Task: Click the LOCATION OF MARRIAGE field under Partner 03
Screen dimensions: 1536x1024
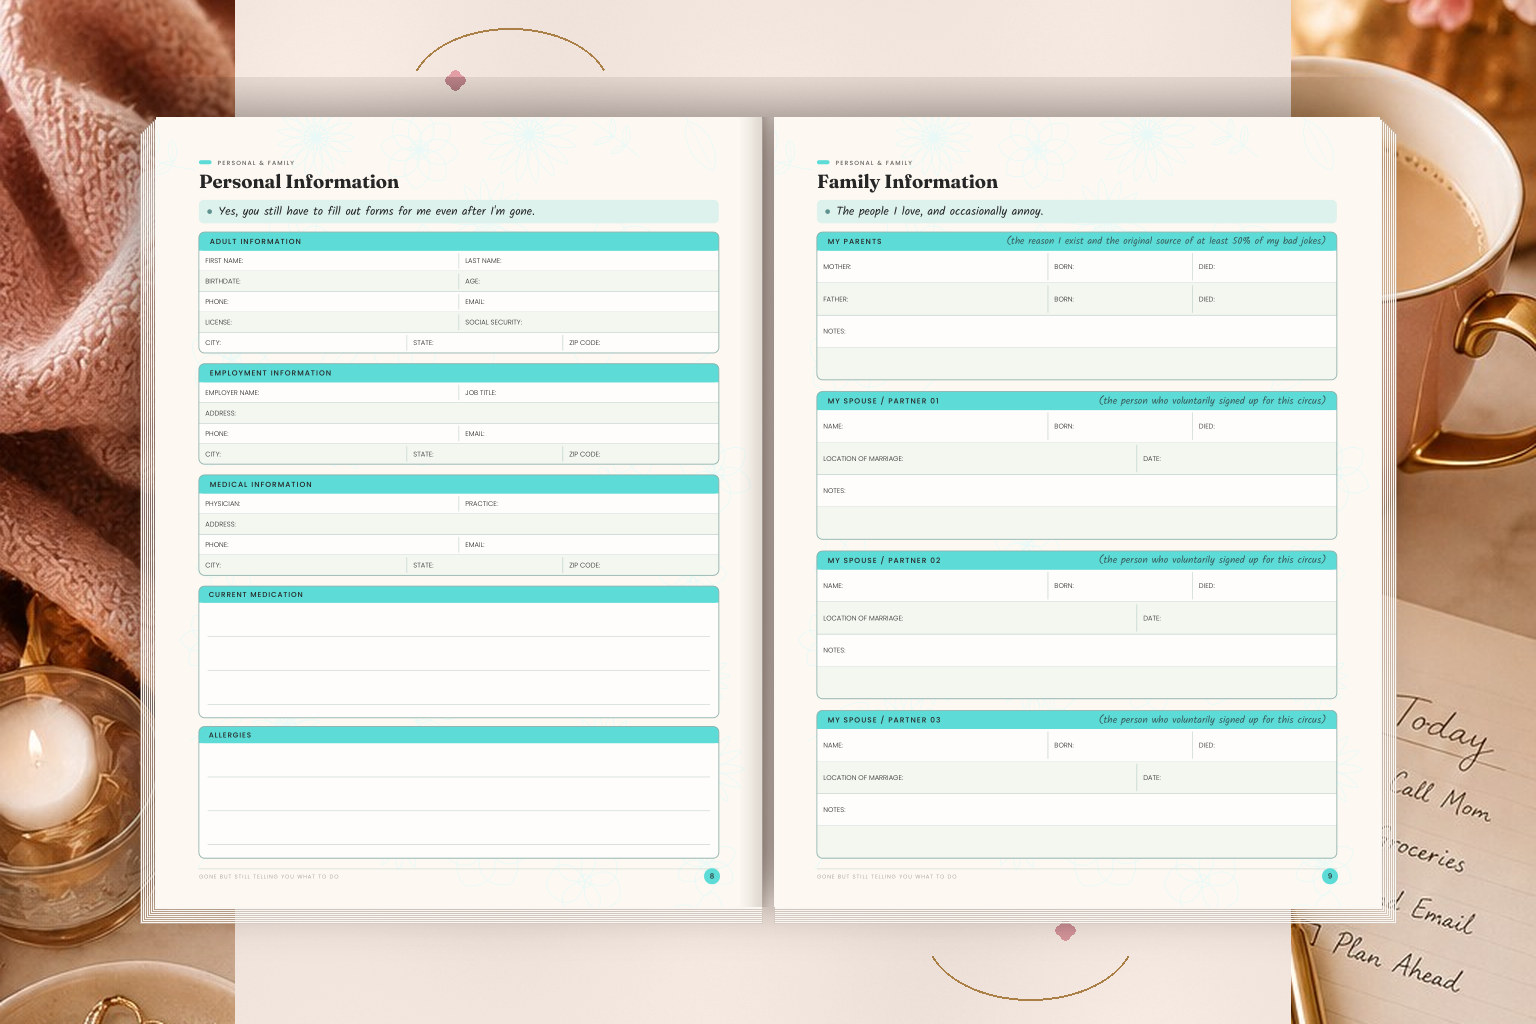Action: coord(976,777)
